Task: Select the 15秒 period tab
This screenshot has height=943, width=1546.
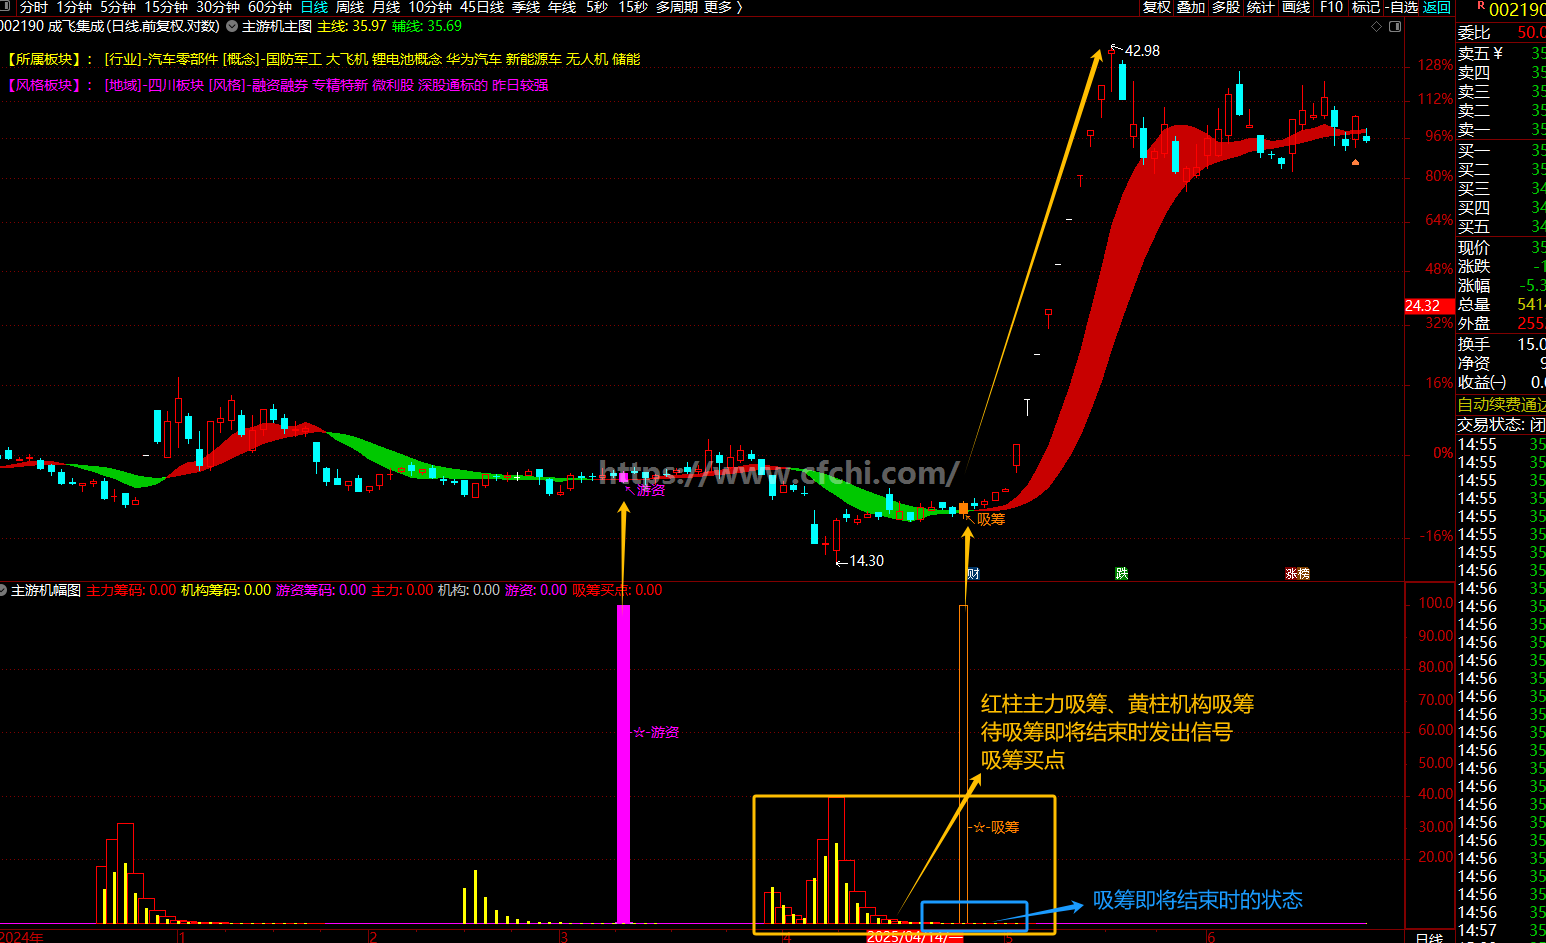Action: click(633, 7)
